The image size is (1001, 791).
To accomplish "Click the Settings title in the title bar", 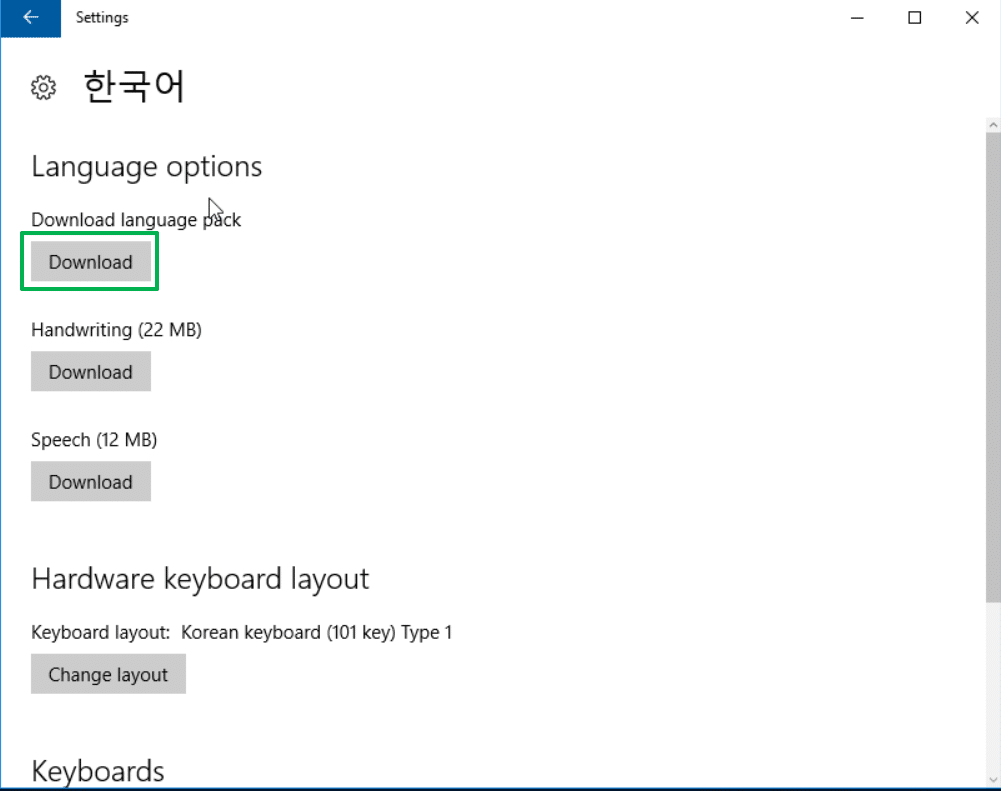I will pos(102,17).
